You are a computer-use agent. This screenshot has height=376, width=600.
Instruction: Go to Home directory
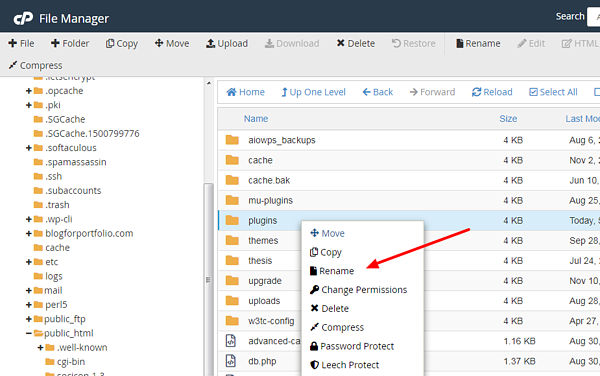[245, 92]
